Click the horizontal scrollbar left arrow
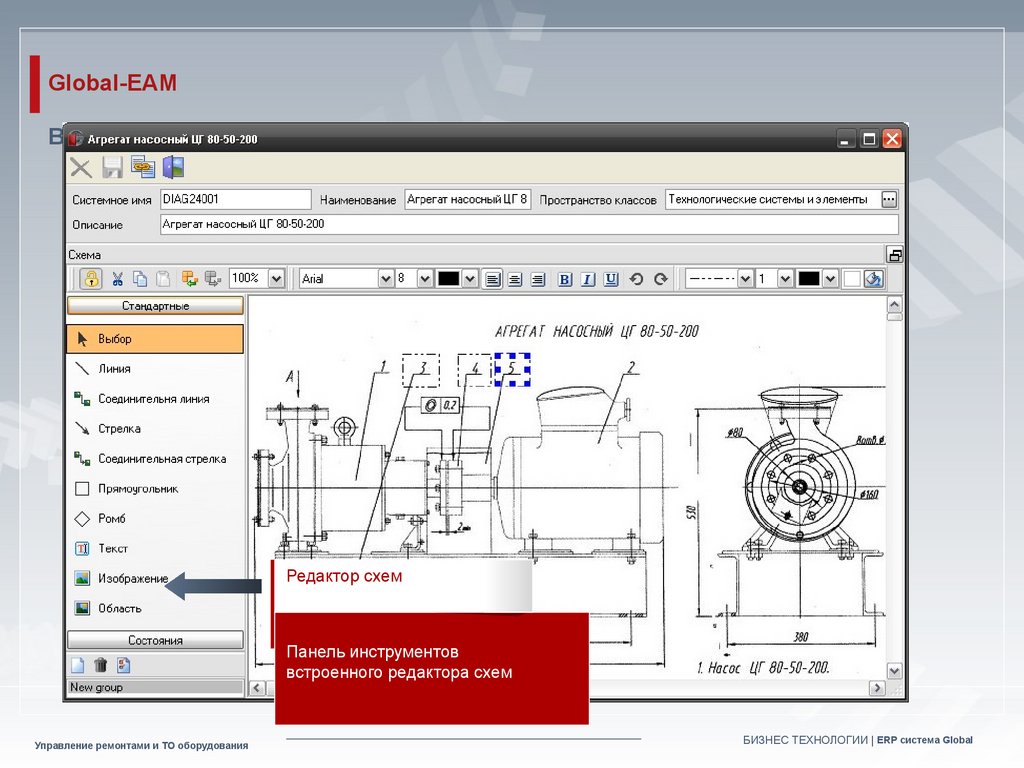This screenshot has height=768, width=1024. pos(257,688)
